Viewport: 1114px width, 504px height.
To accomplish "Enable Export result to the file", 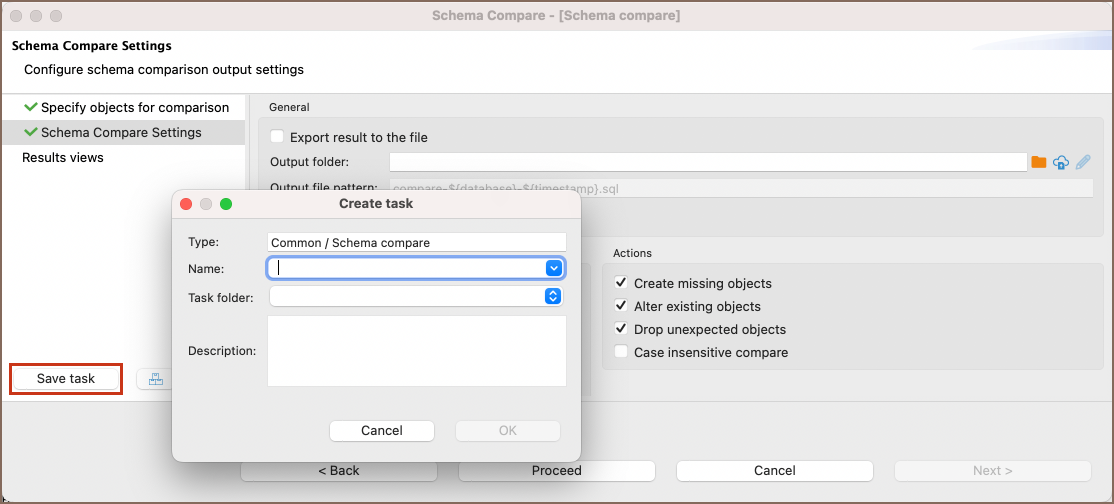I will click(277, 137).
